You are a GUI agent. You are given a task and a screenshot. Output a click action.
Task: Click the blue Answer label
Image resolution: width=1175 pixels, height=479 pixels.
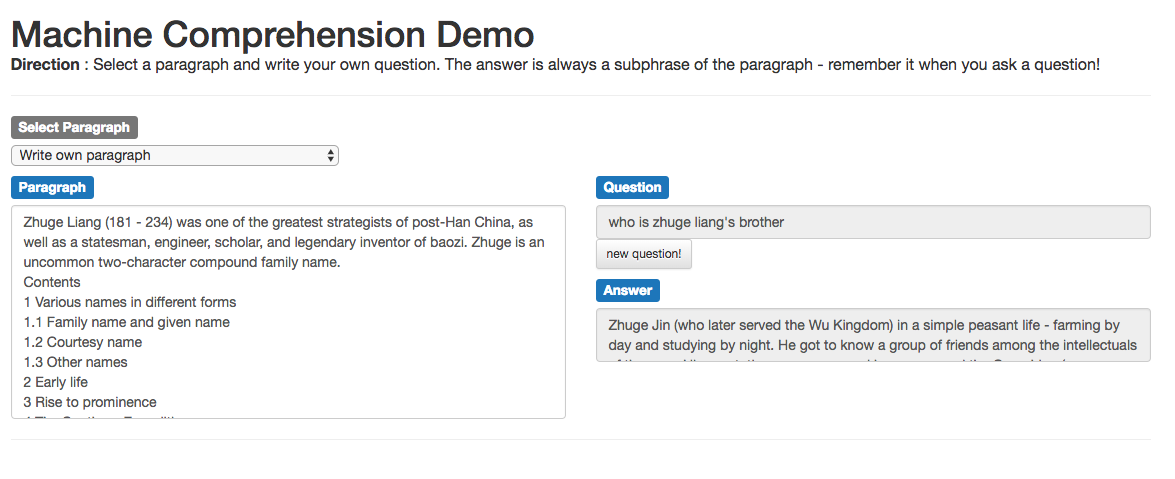(x=628, y=290)
